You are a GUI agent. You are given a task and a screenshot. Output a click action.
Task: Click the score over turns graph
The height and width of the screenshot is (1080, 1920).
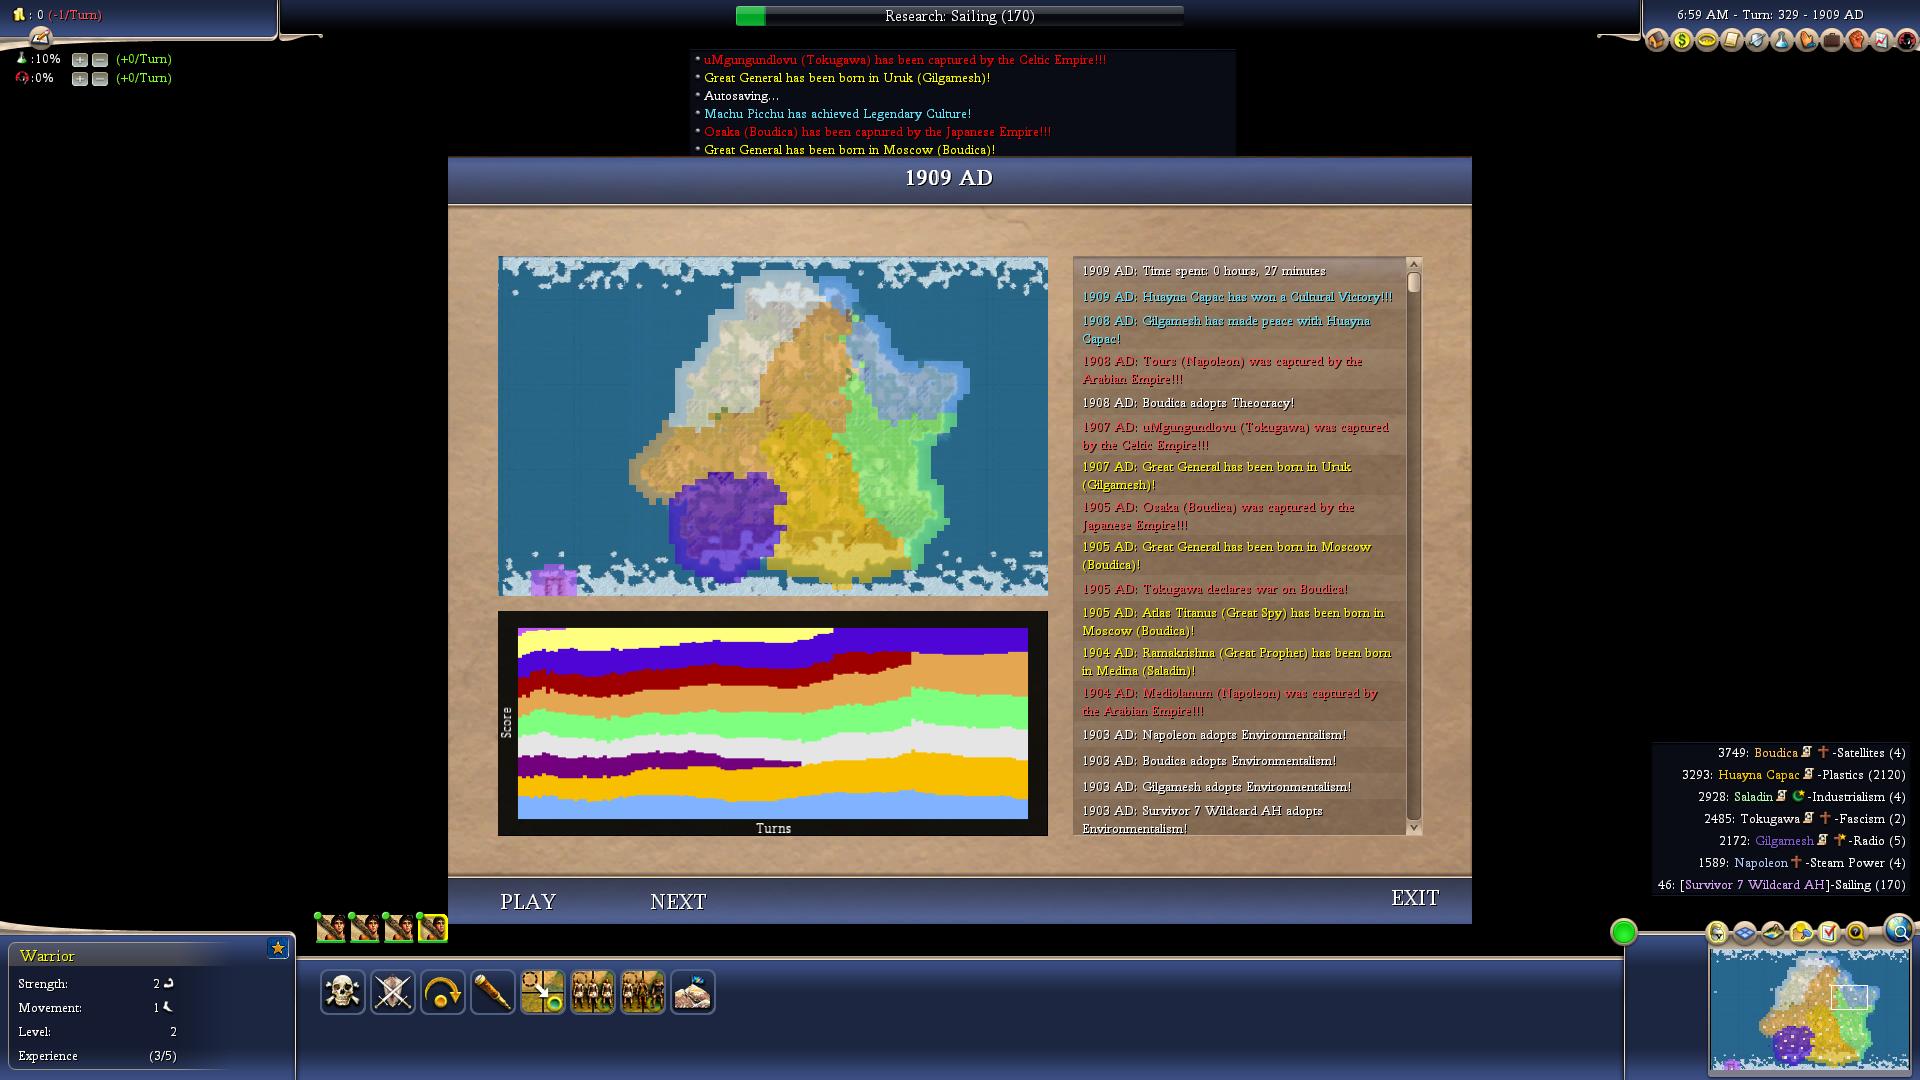tap(773, 723)
